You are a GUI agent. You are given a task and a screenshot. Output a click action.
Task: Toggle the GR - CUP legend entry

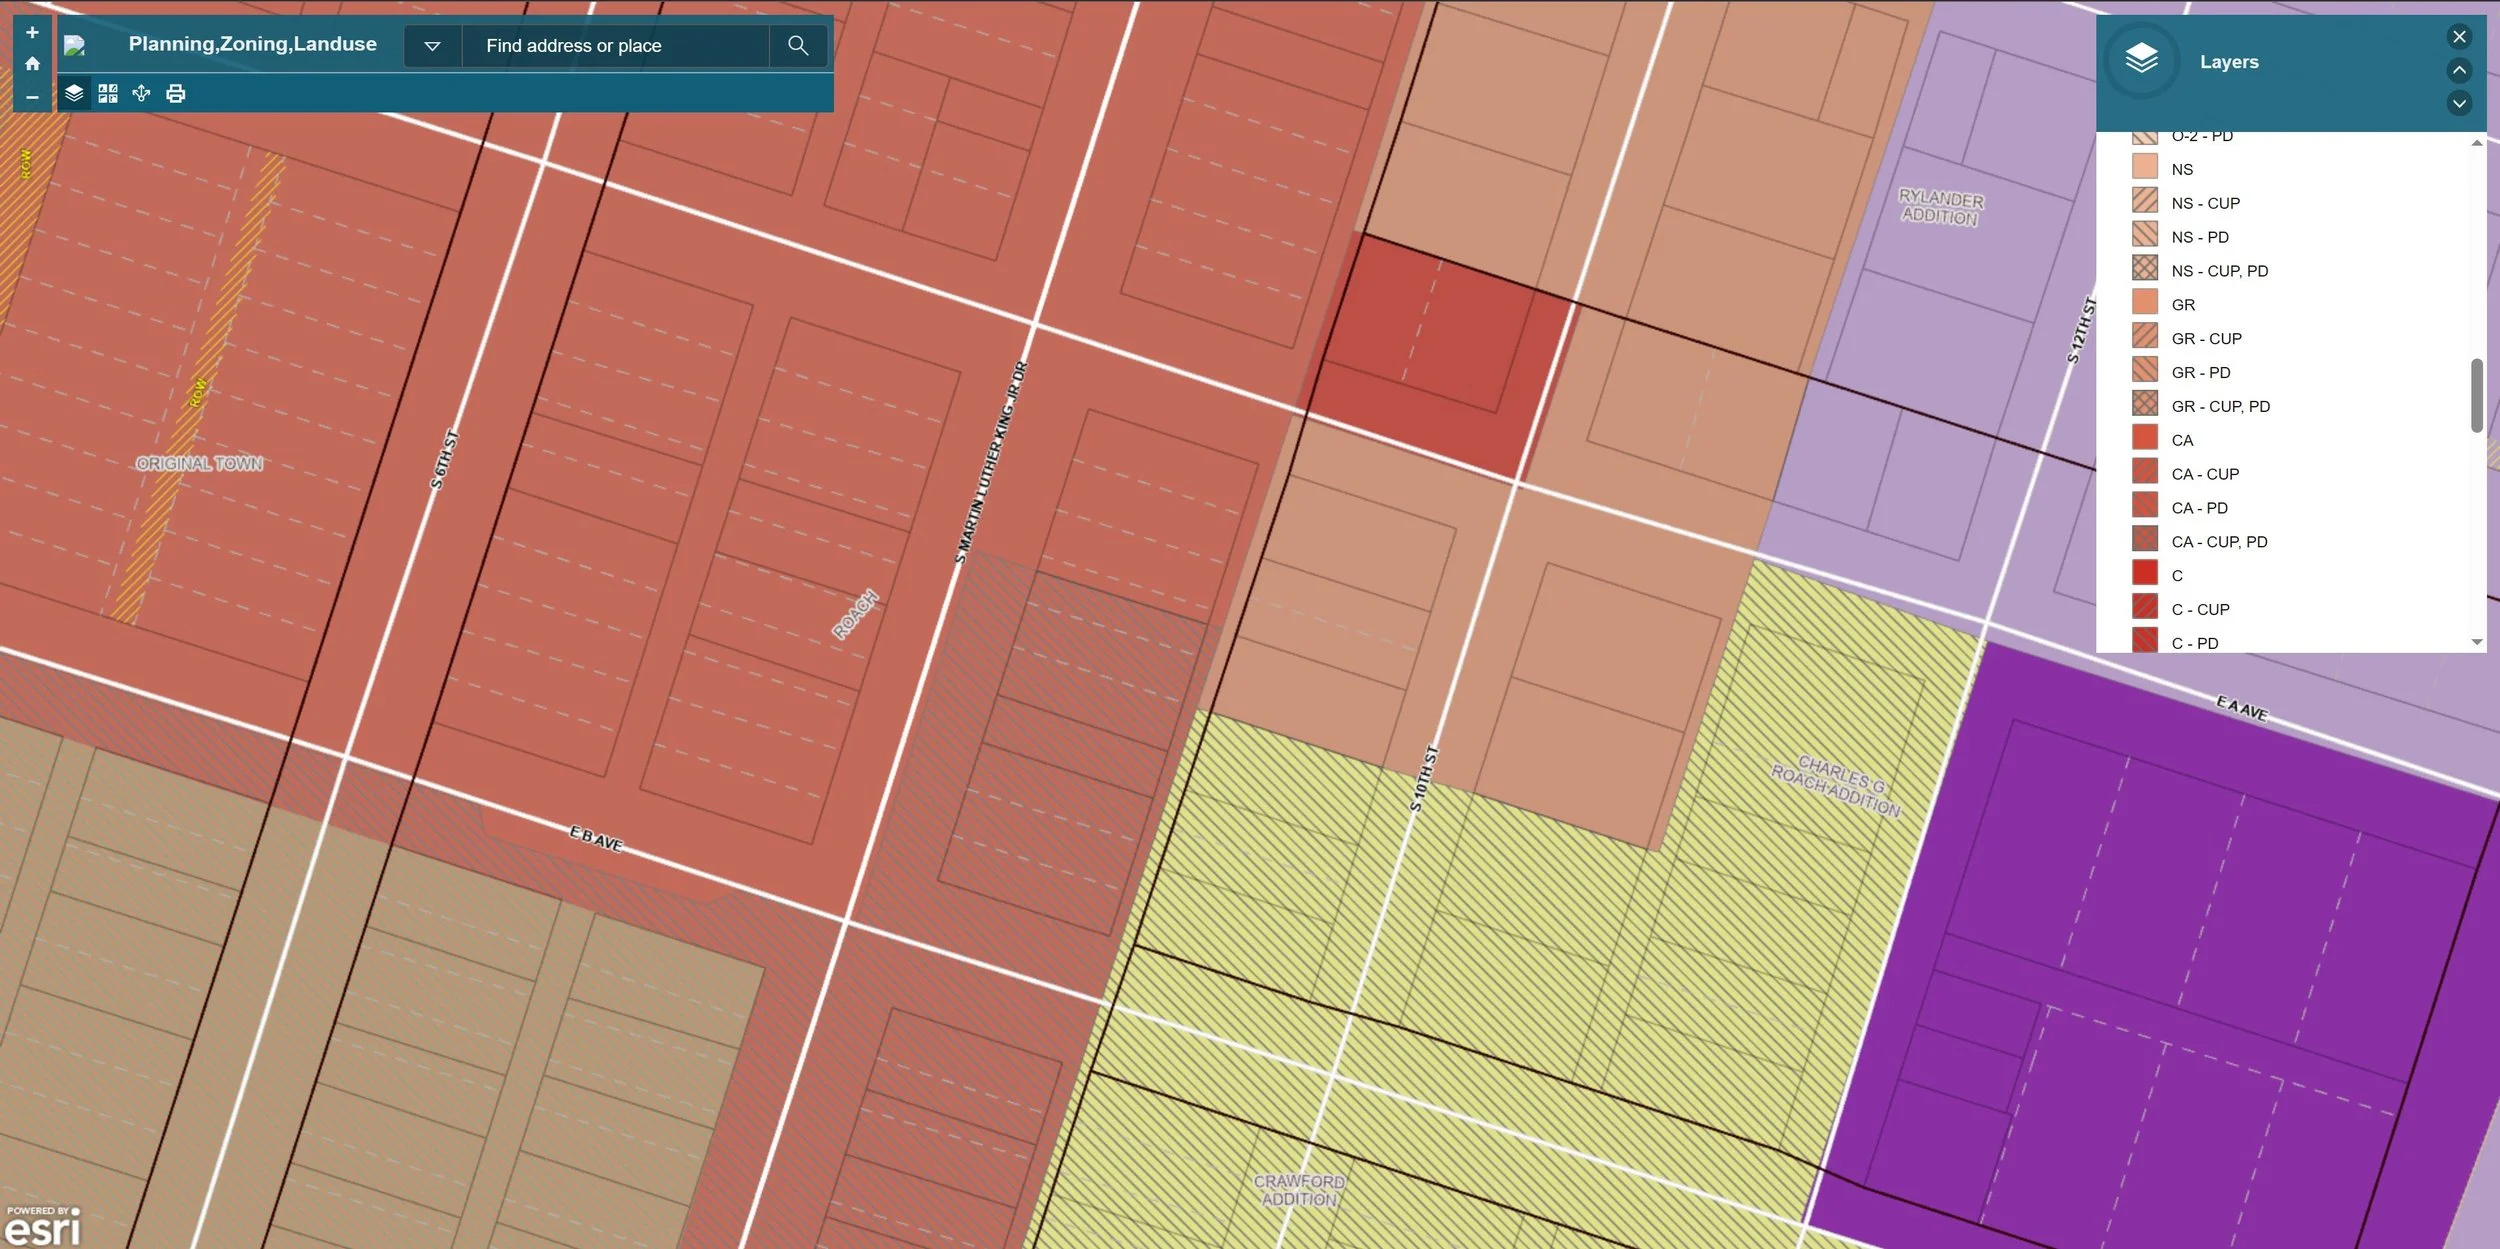tap(2205, 338)
